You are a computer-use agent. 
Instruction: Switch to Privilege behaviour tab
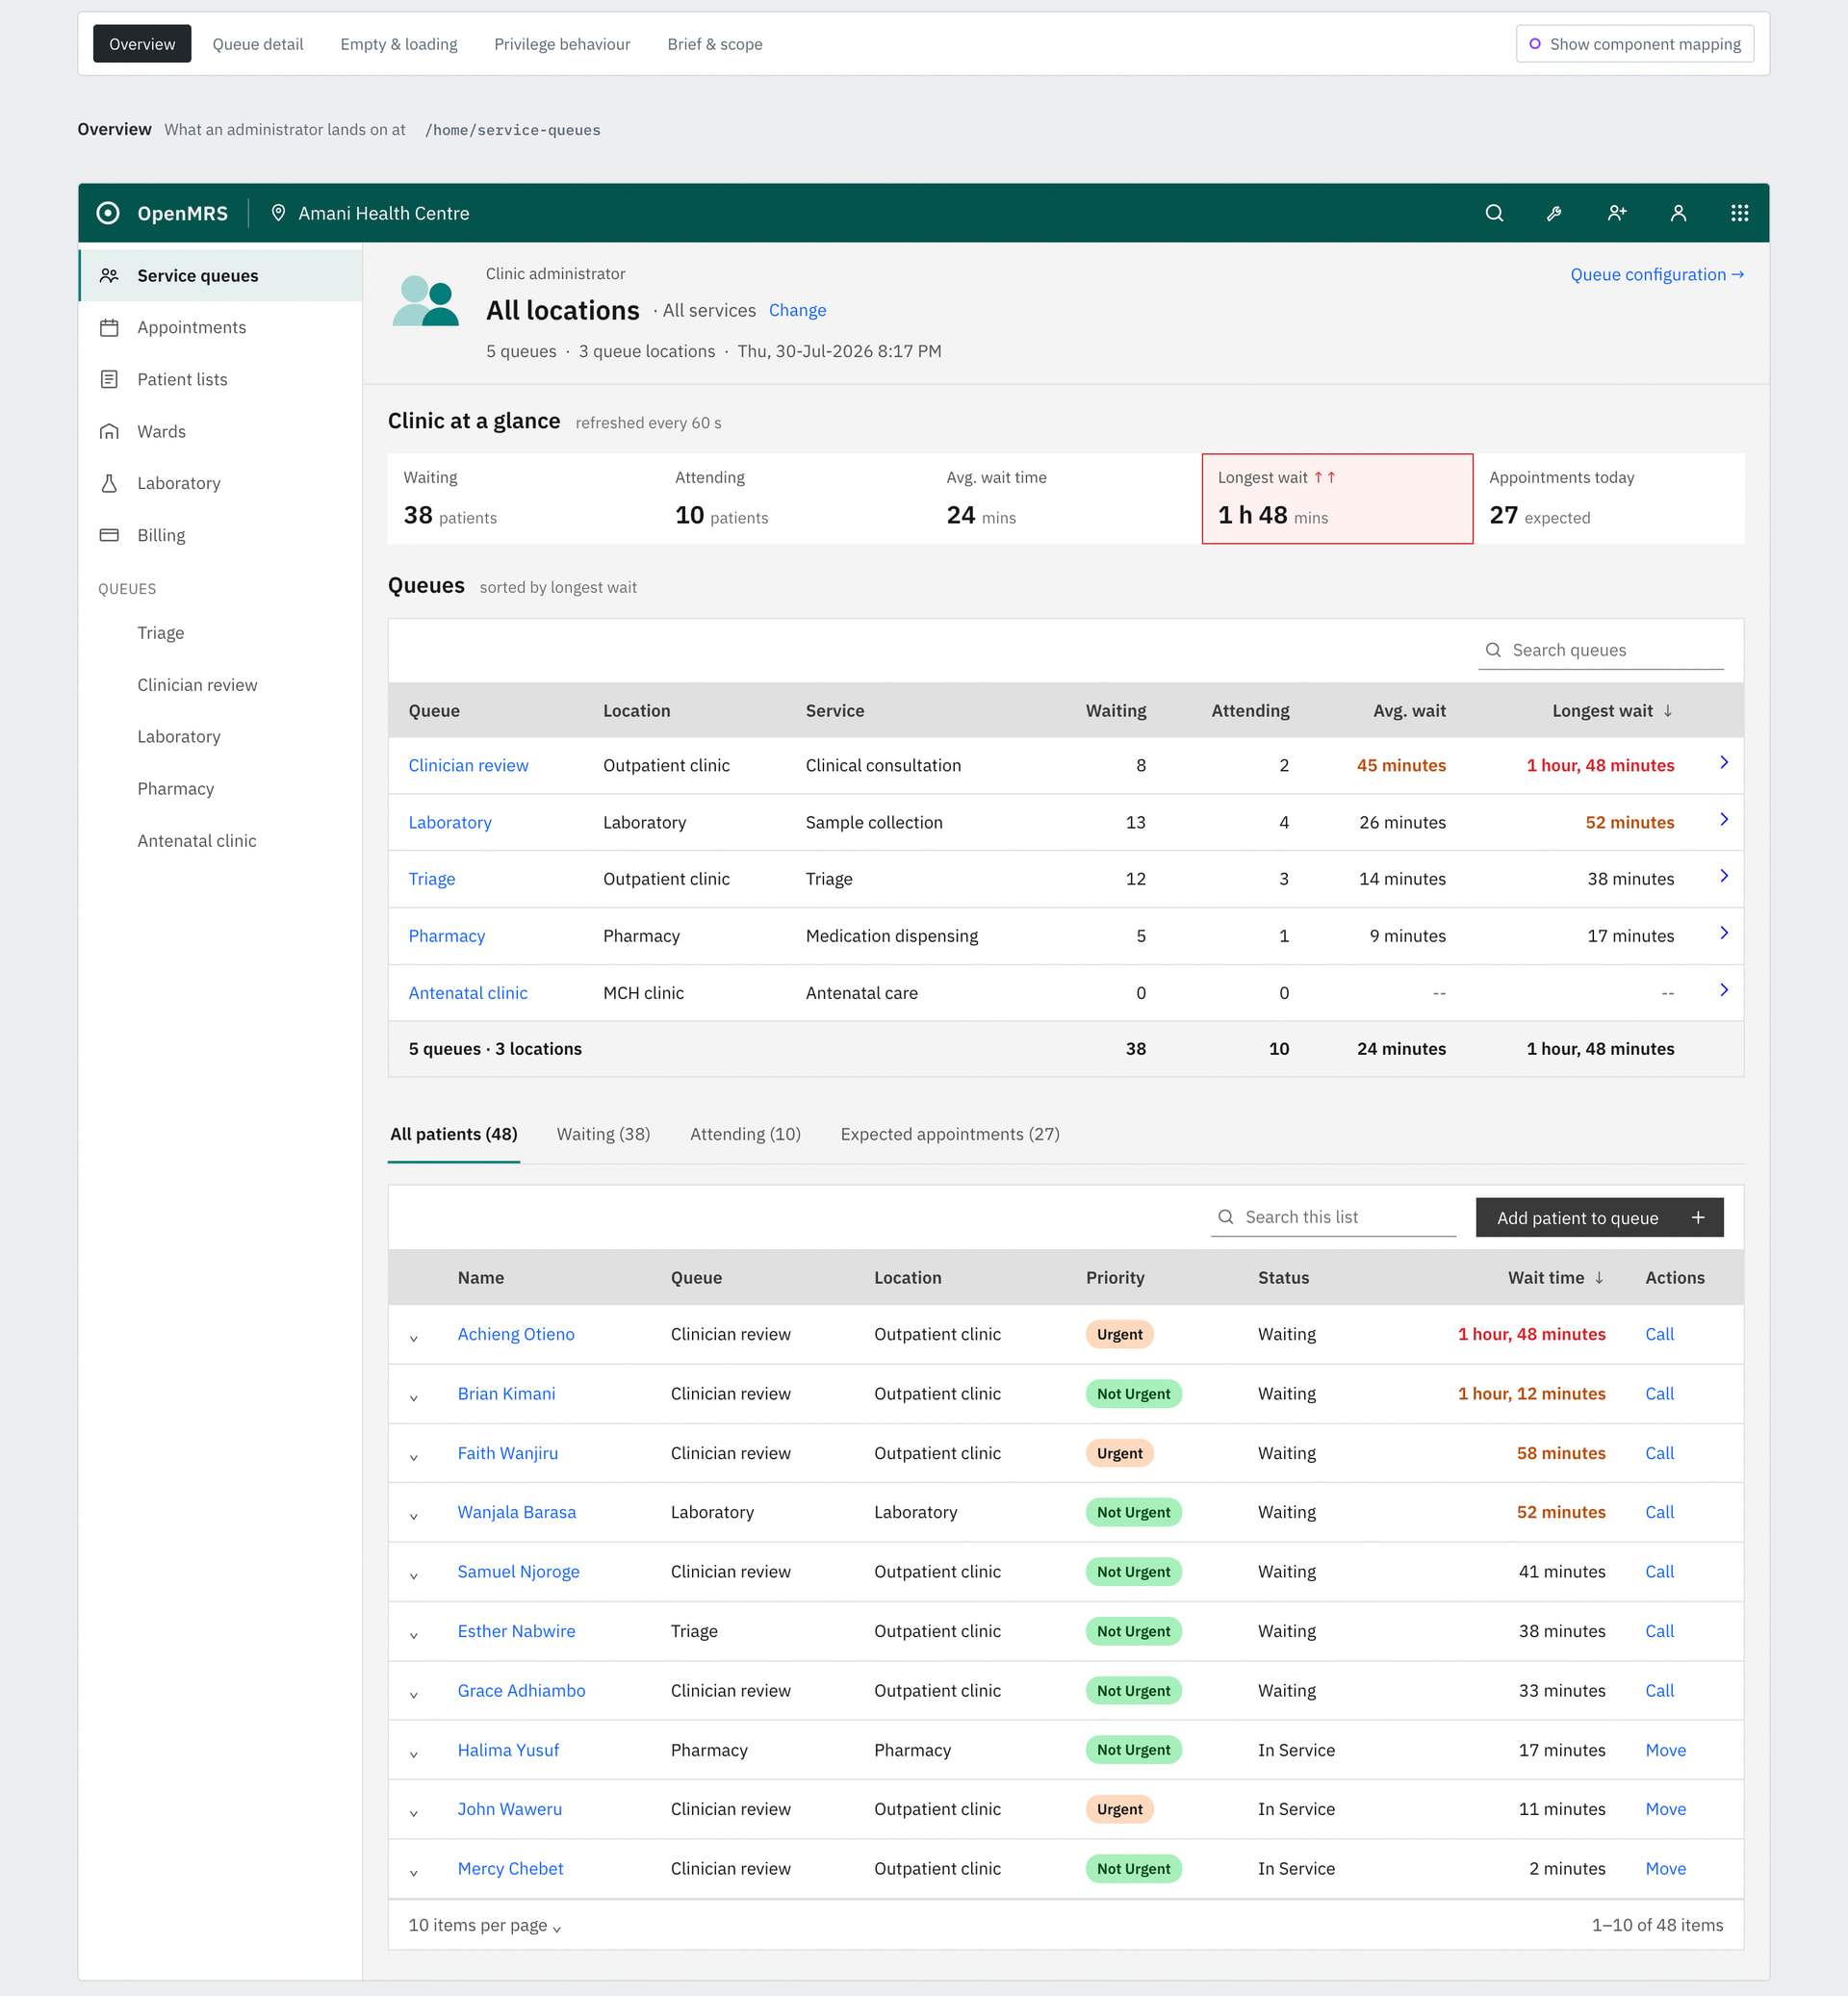coord(562,44)
